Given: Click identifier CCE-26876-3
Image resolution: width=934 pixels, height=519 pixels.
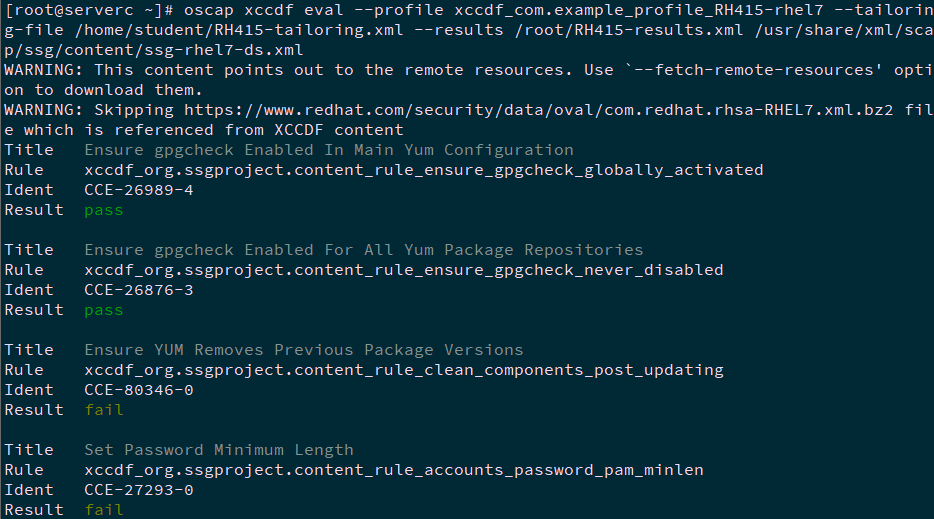Looking at the screenshot, I should click(x=139, y=290).
